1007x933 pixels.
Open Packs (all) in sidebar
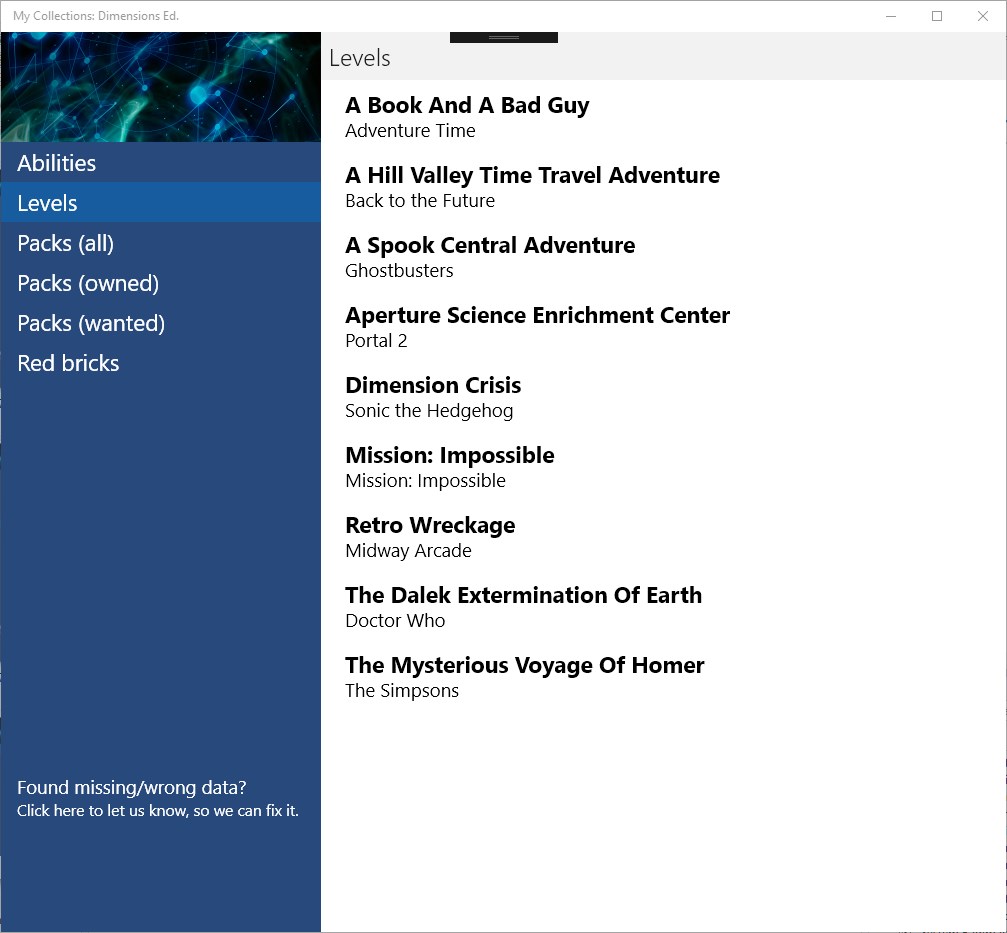point(161,243)
